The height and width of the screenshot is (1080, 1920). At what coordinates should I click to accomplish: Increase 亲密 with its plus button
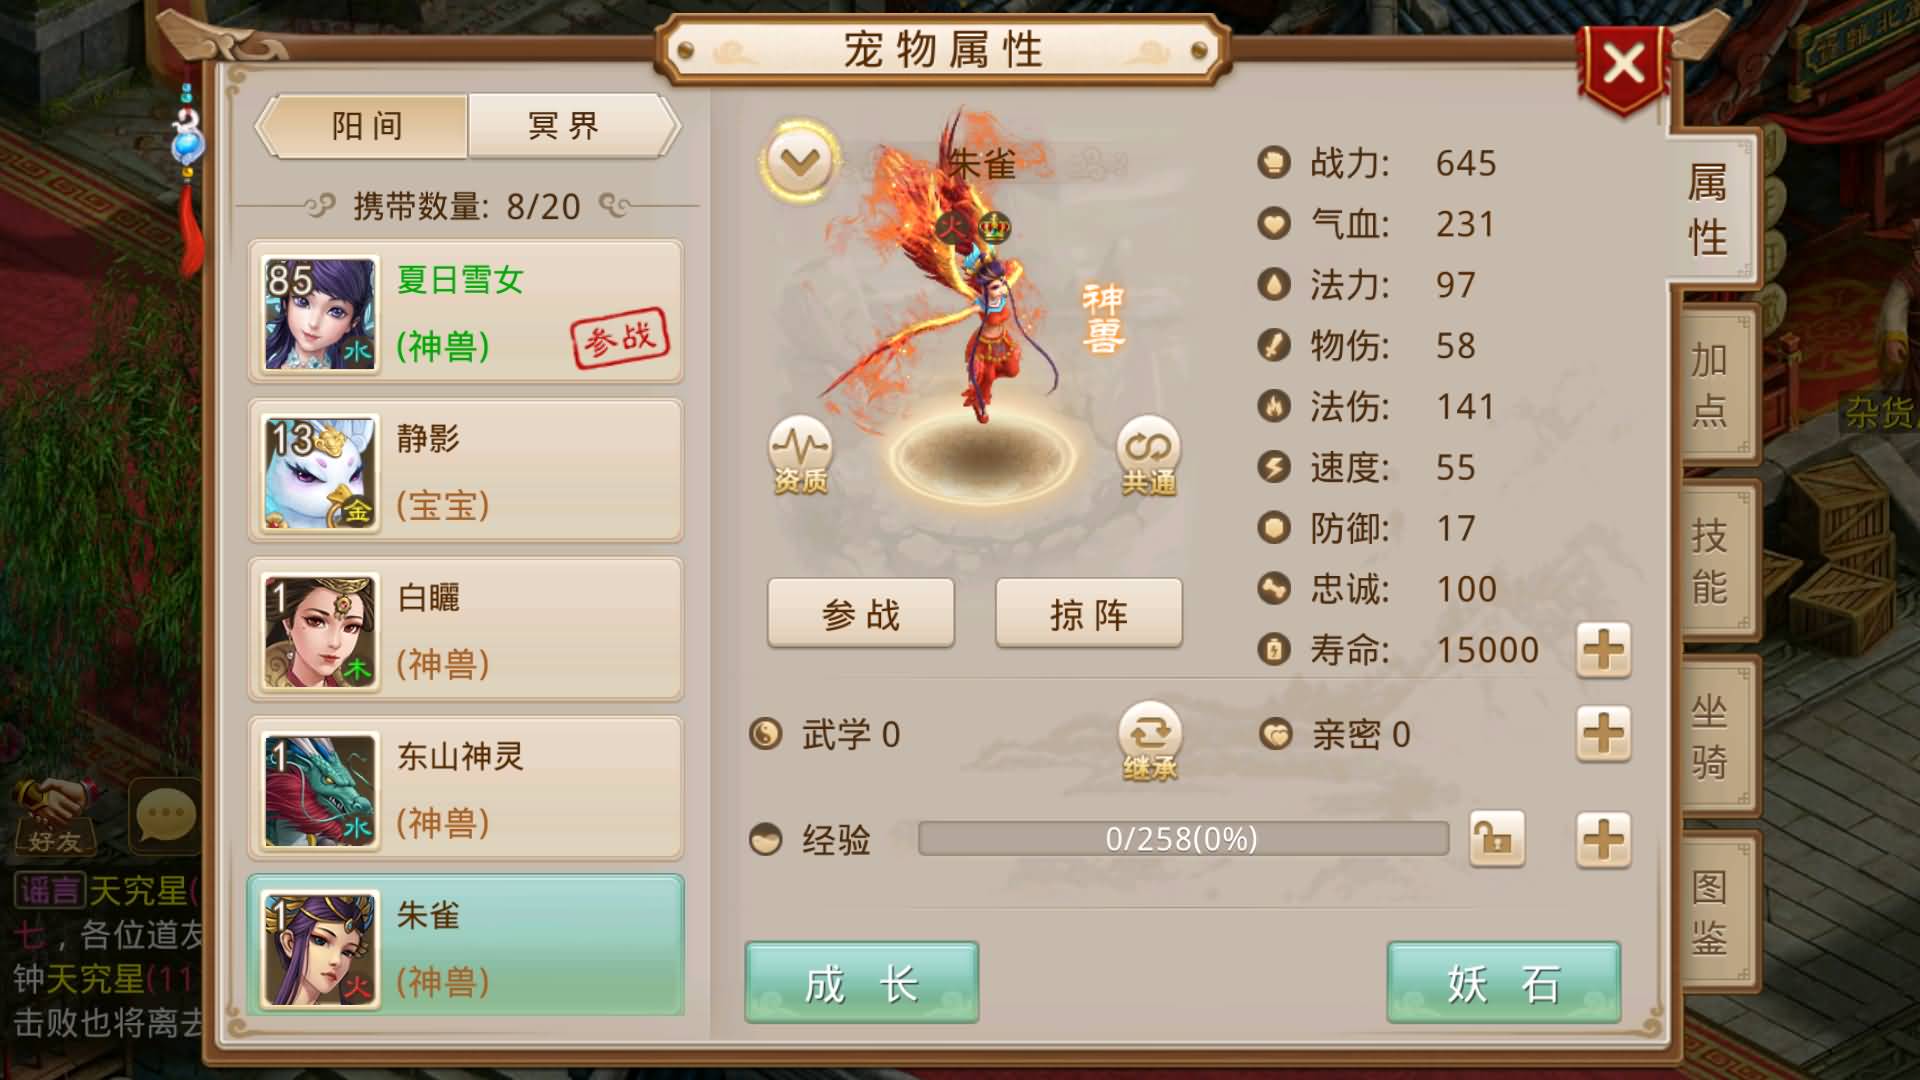click(x=1604, y=735)
